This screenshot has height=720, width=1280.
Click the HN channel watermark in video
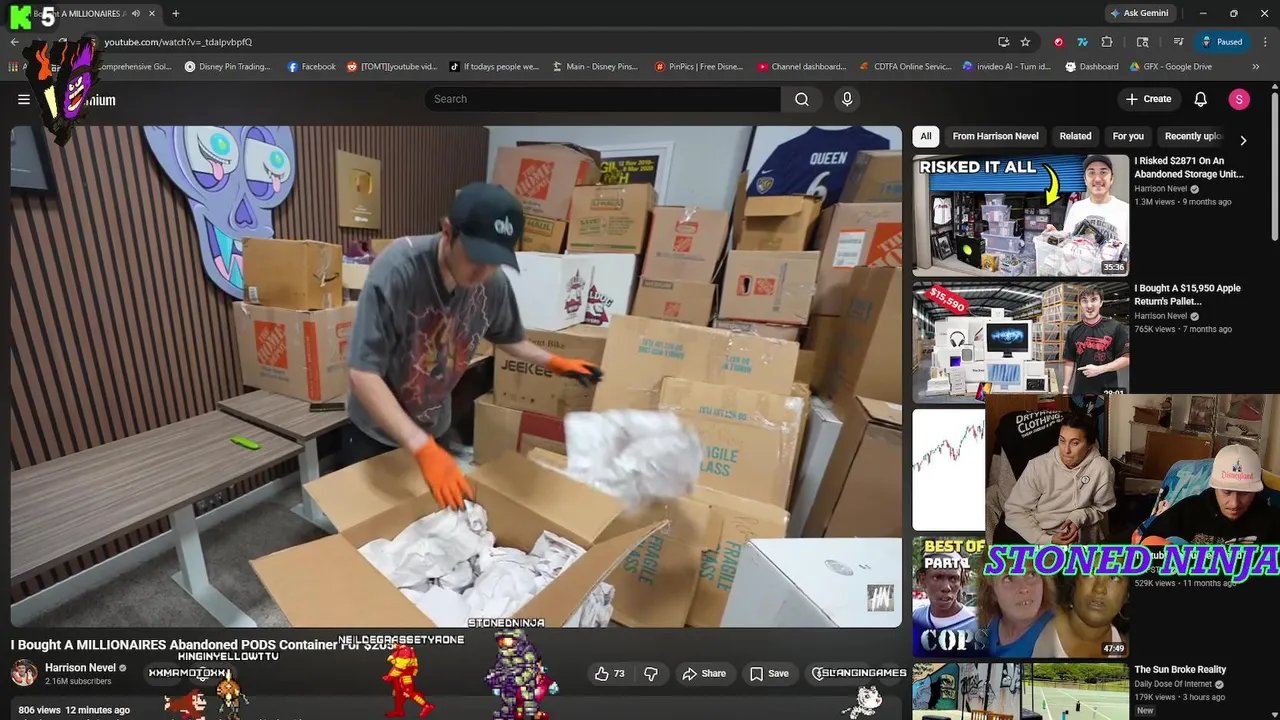click(880, 597)
